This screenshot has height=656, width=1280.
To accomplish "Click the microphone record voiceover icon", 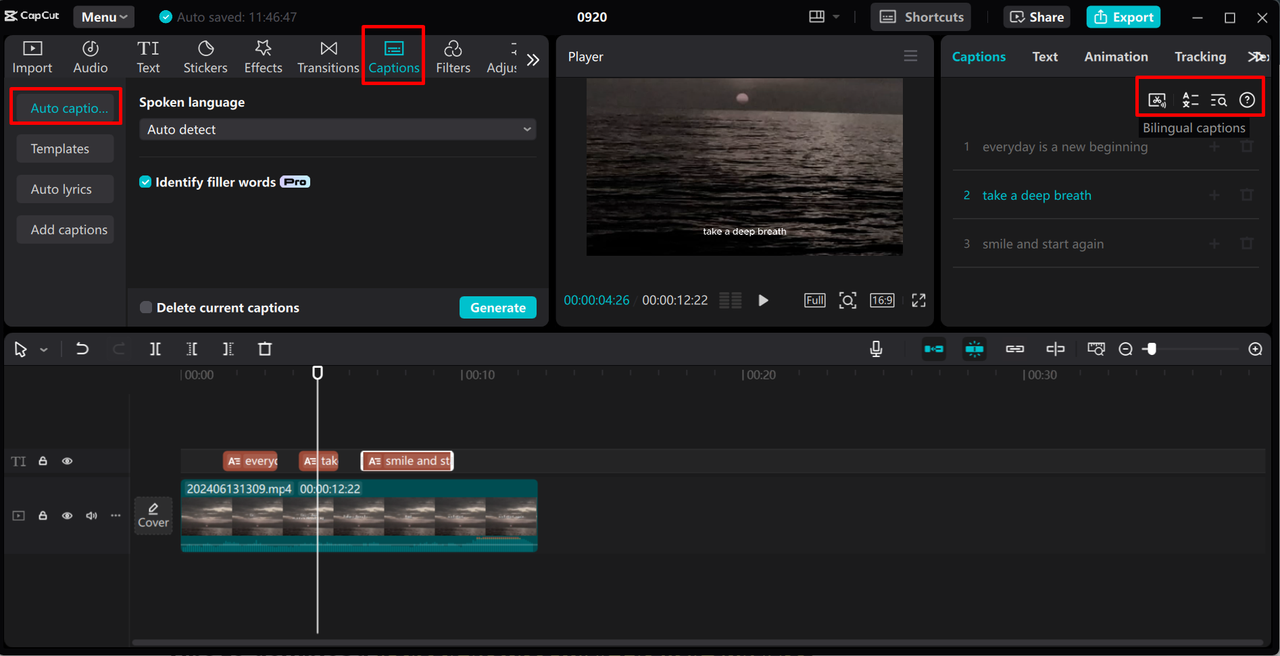I will (876, 349).
